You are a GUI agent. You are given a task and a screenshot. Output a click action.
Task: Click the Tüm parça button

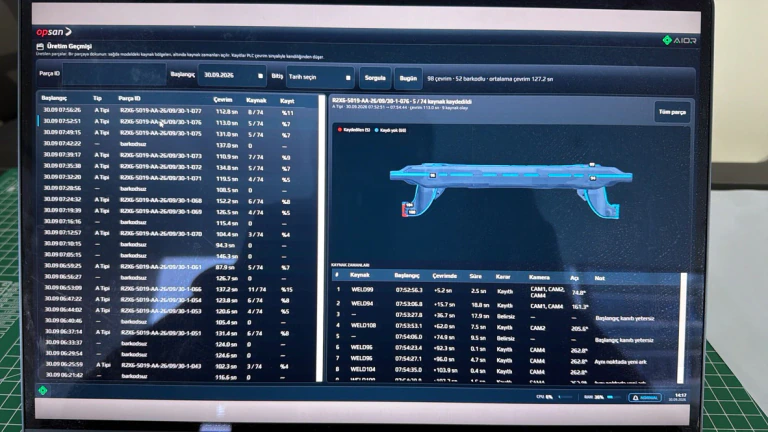[x=672, y=112]
